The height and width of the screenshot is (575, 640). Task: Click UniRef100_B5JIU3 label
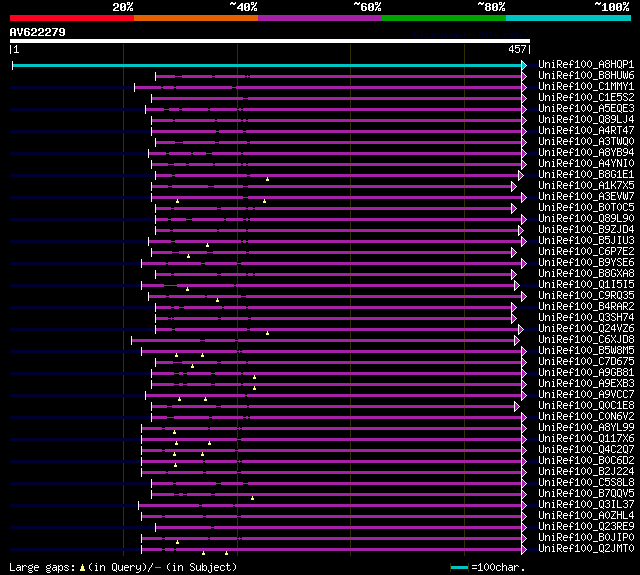pyautogui.click(x=586, y=241)
